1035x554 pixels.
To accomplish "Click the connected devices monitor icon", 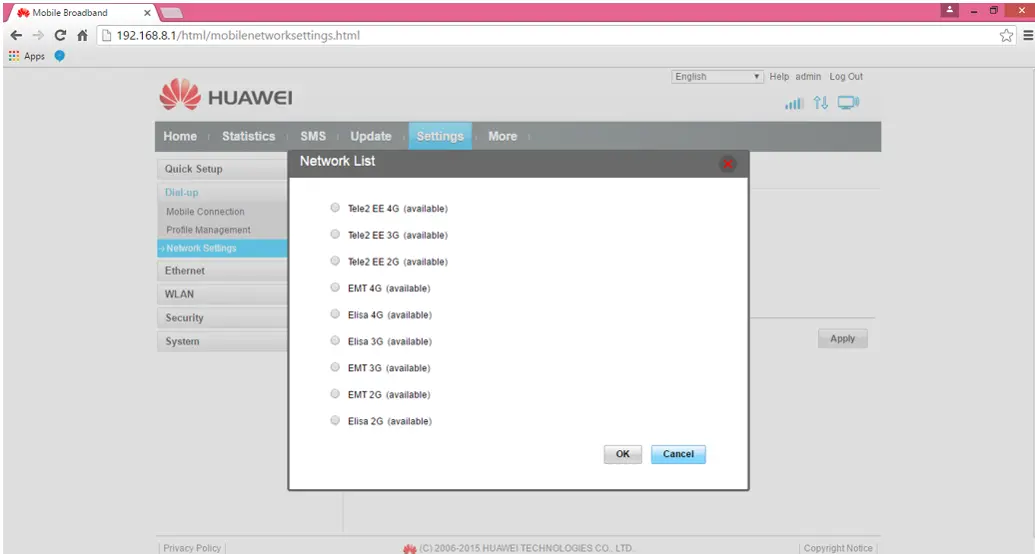I will [848, 102].
